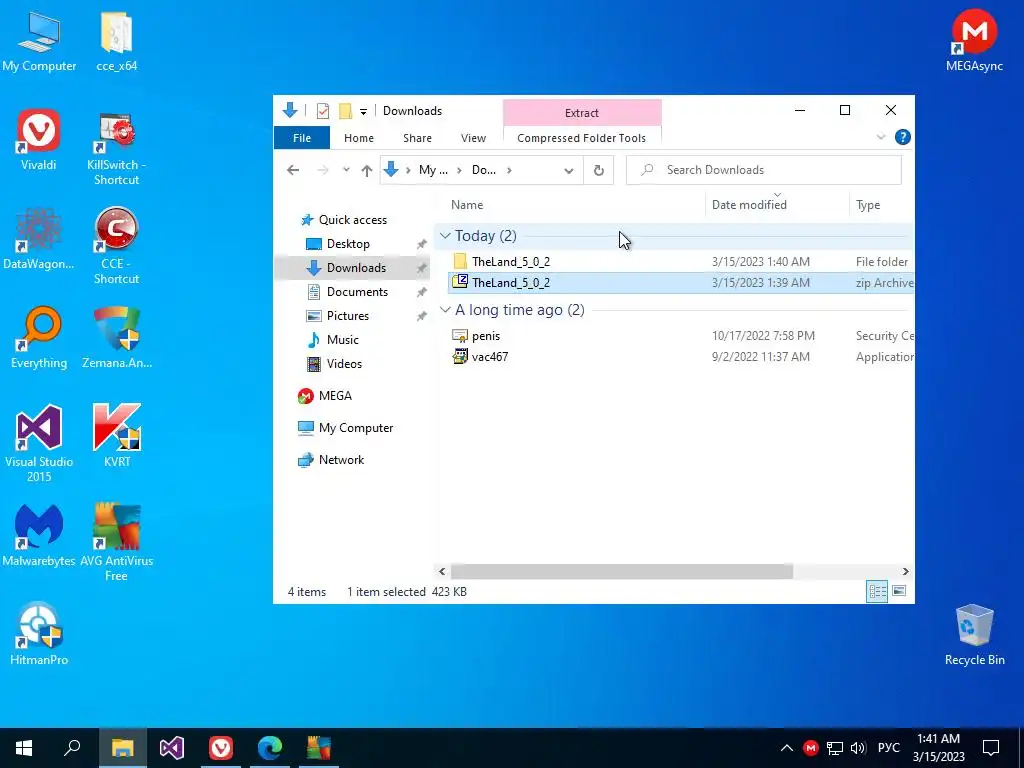The width and height of the screenshot is (1024, 768).
Task: Click New folder icon in Explorer title bar
Action: tap(345, 111)
